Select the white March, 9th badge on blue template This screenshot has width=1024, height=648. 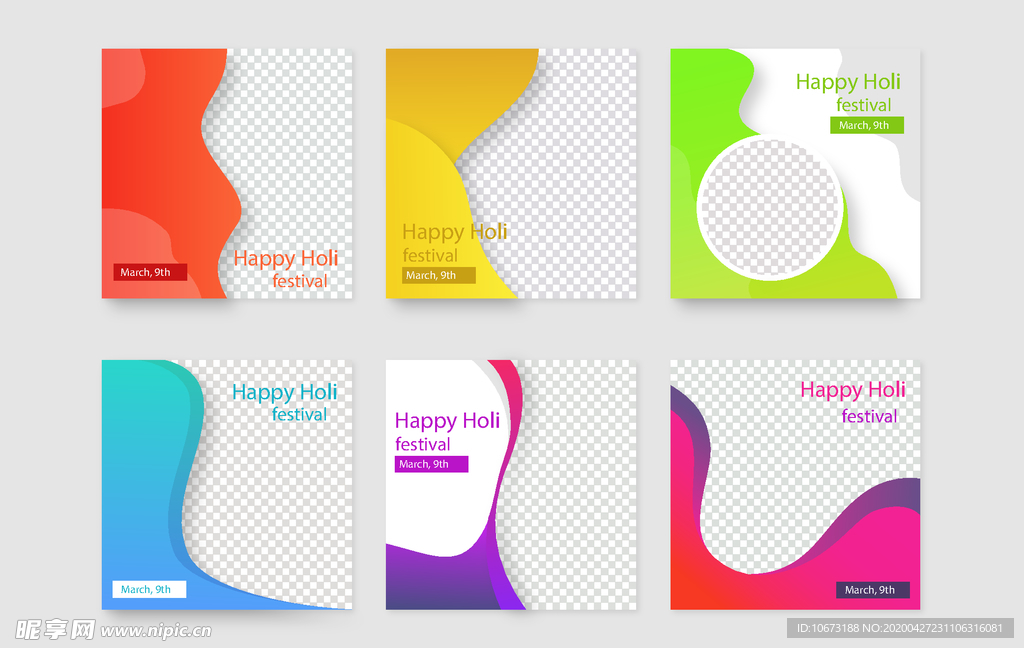coord(149,590)
